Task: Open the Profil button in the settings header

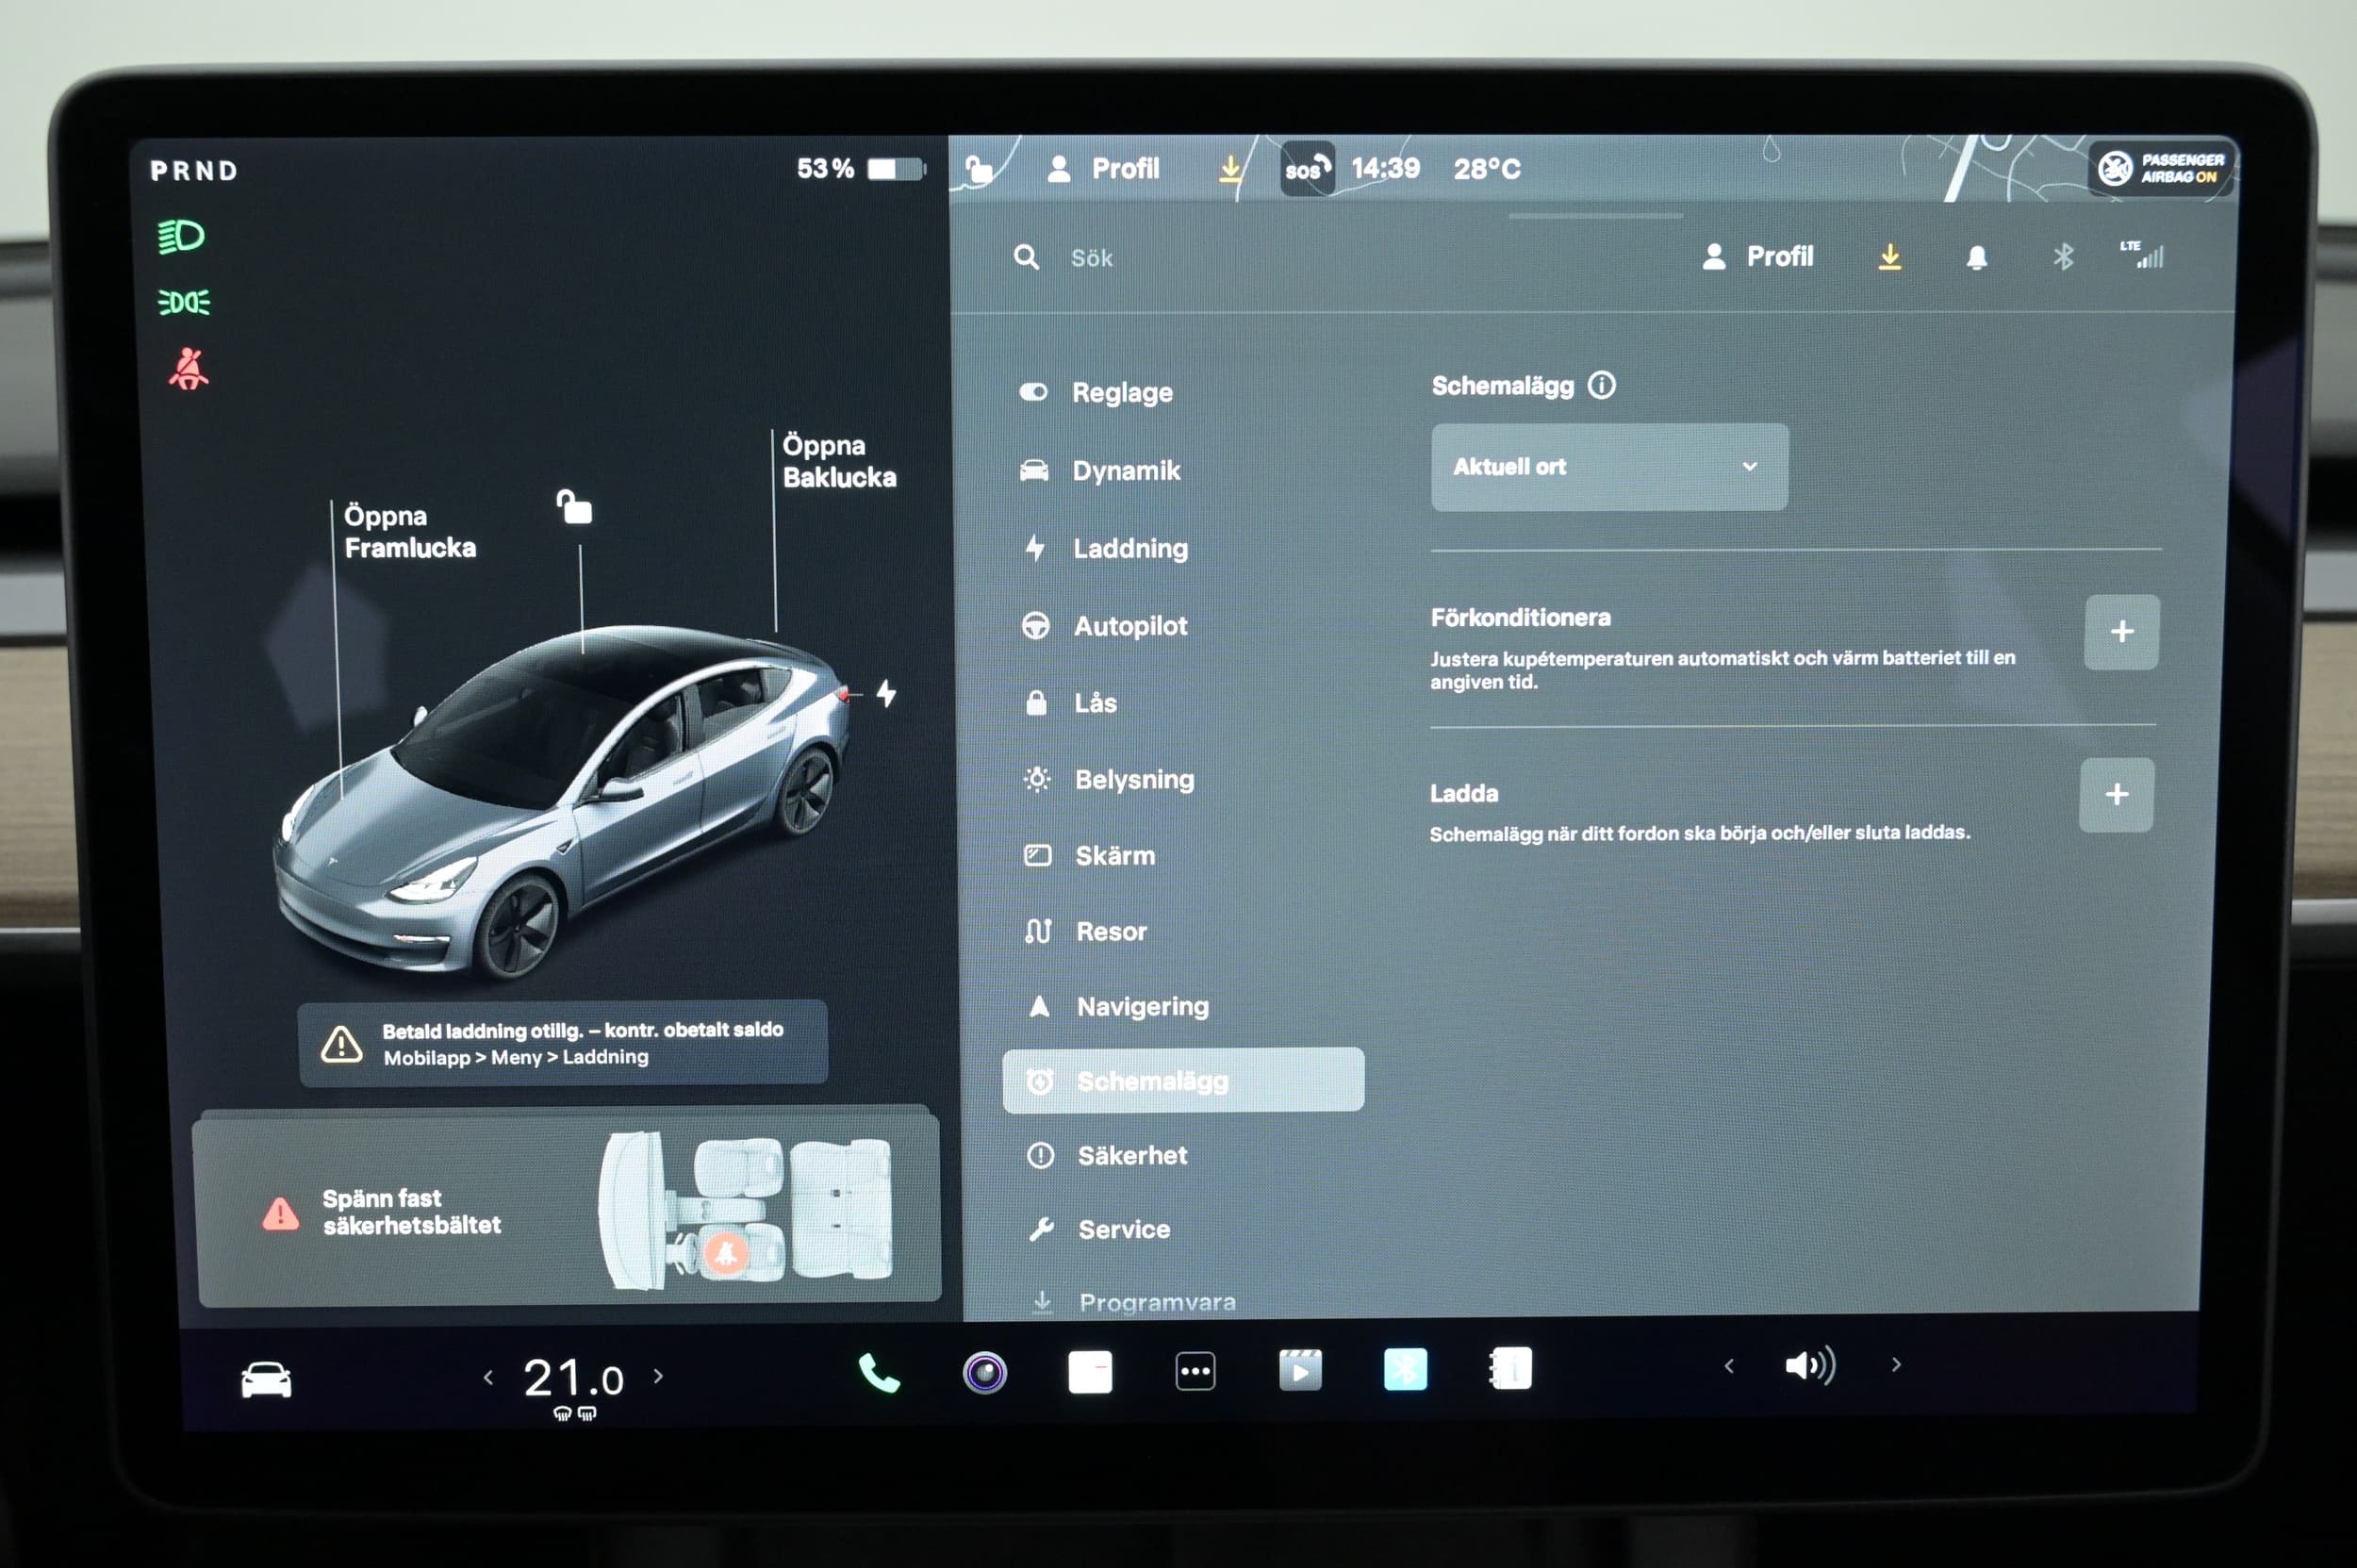Action: coord(1757,257)
